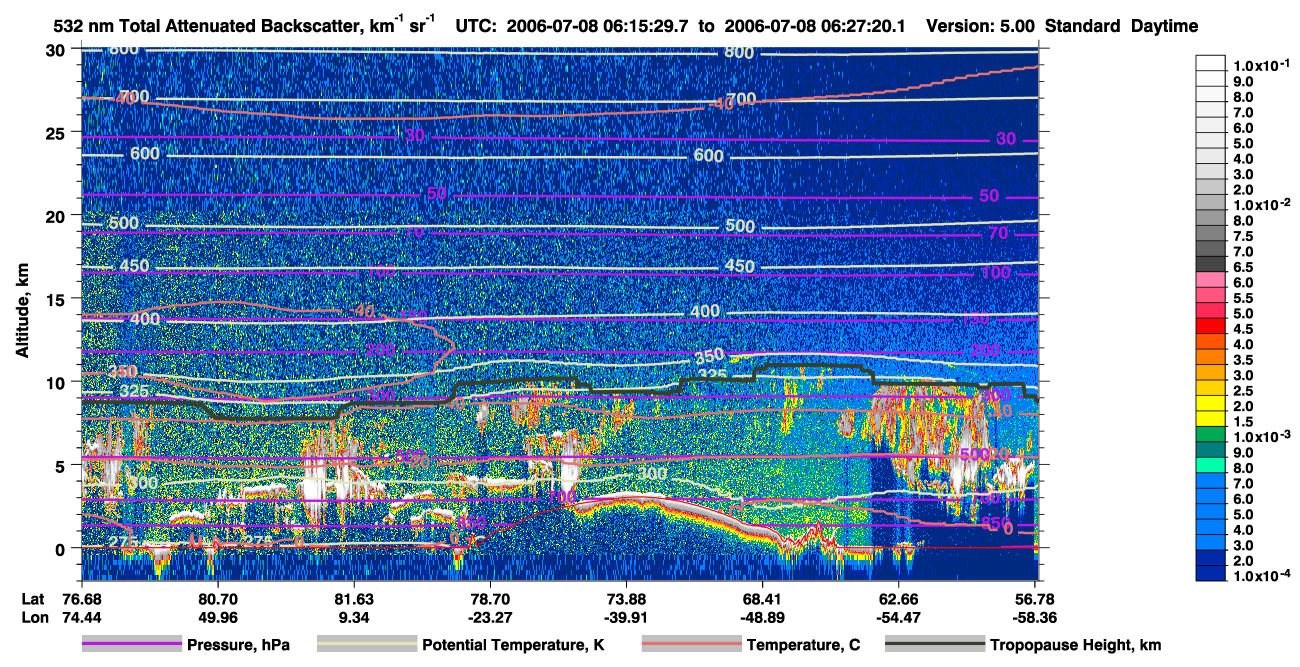This screenshot has height=667, width=1300.
Task: Click the 'Pressure, hPa' legend label
Action: tap(239, 646)
